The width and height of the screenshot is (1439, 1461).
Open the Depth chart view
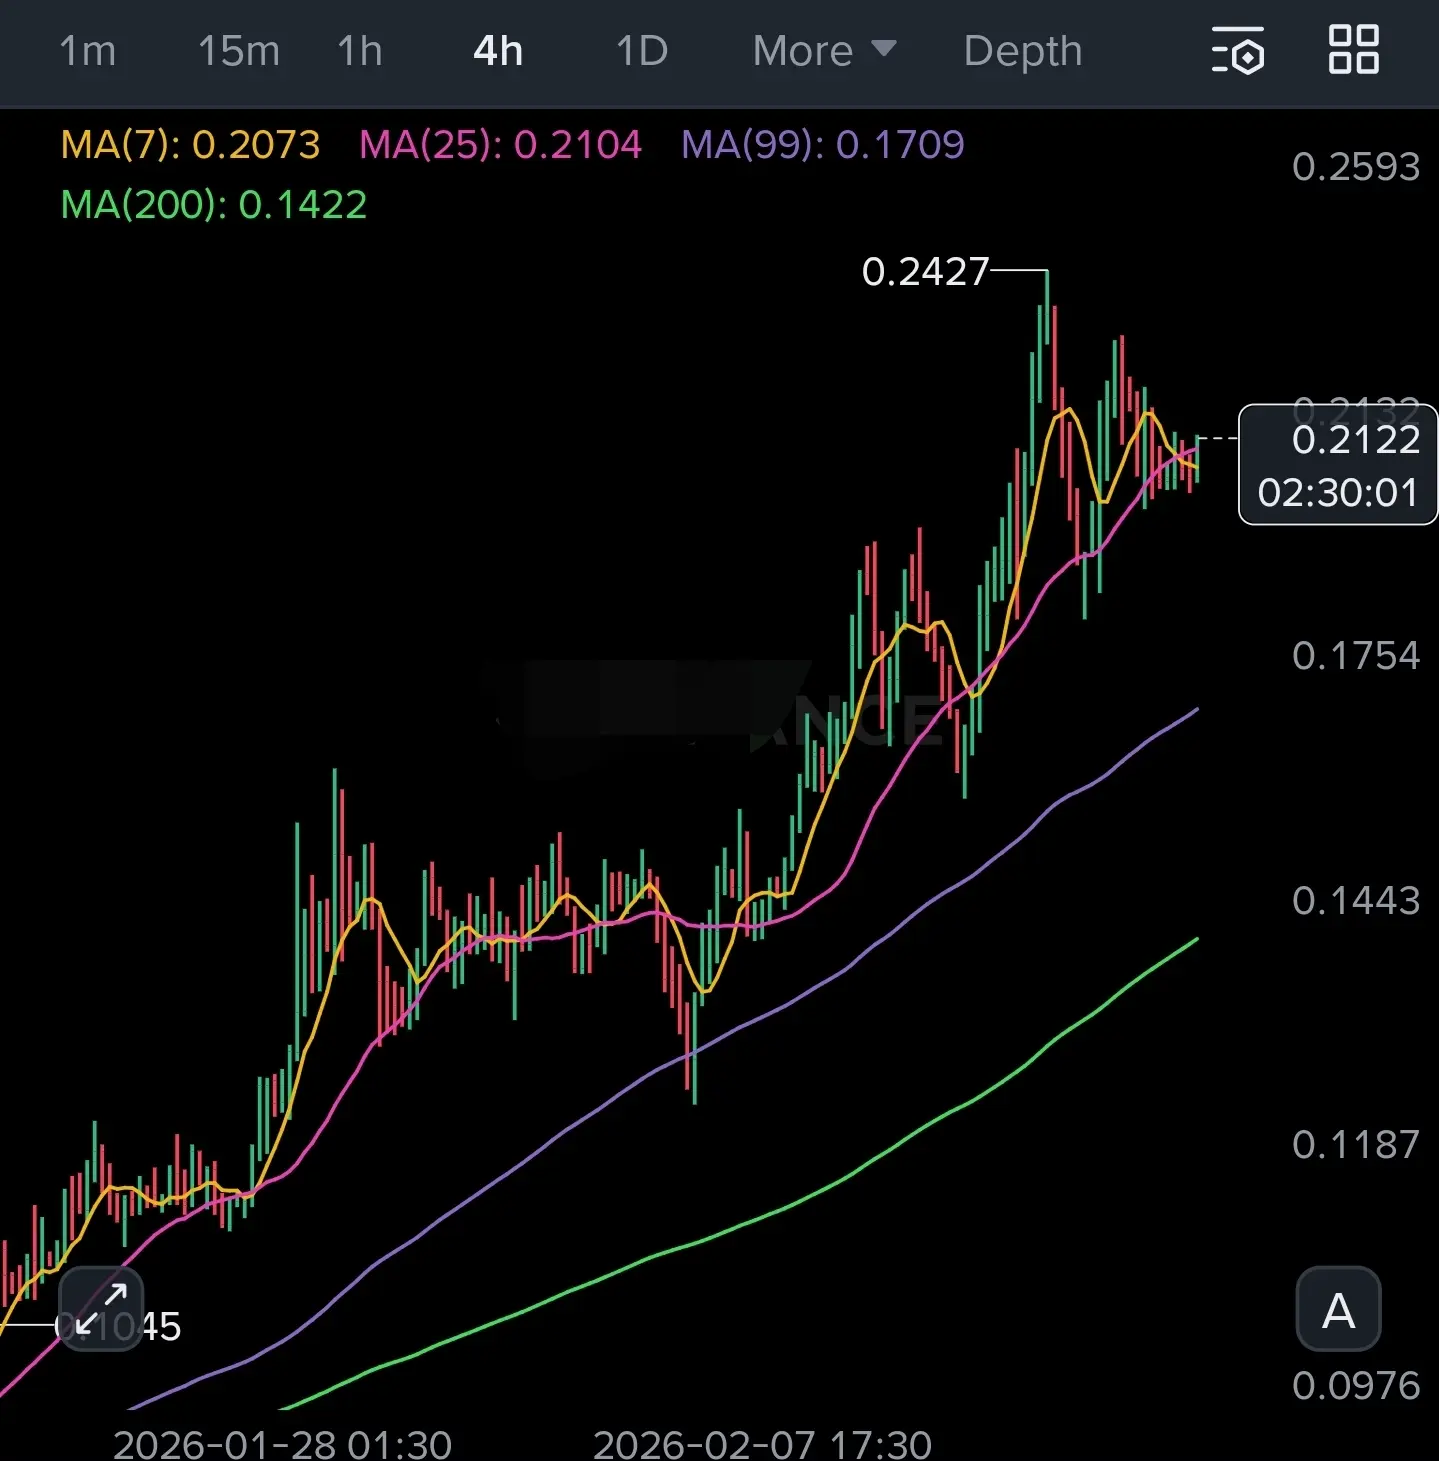click(1023, 51)
